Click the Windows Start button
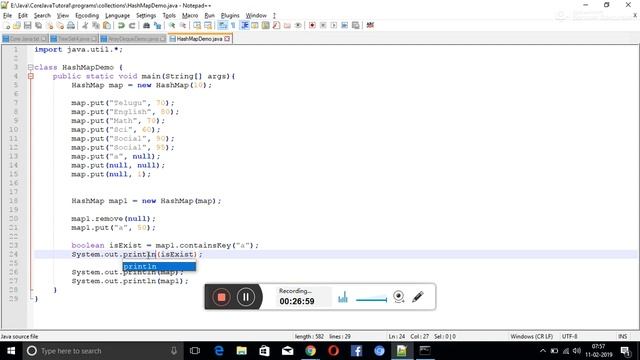 coord(11,351)
